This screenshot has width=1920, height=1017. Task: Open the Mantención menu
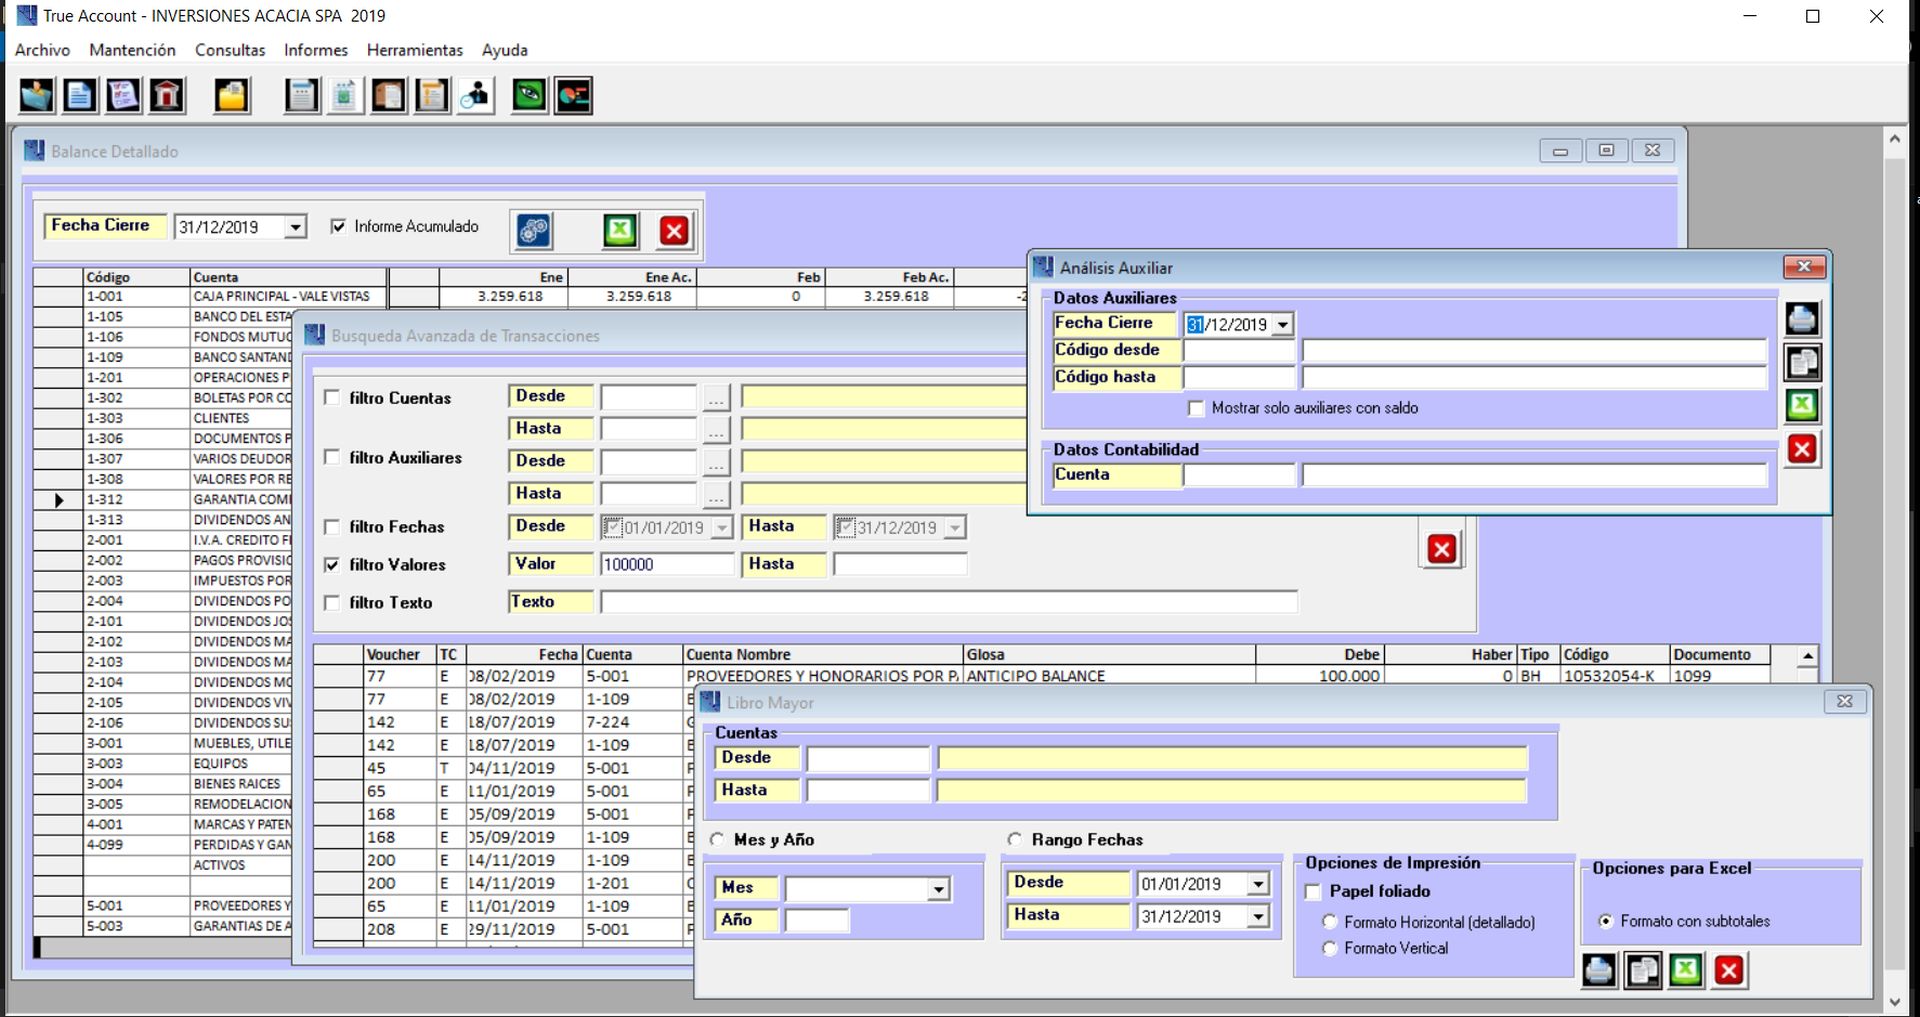tap(132, 50)
